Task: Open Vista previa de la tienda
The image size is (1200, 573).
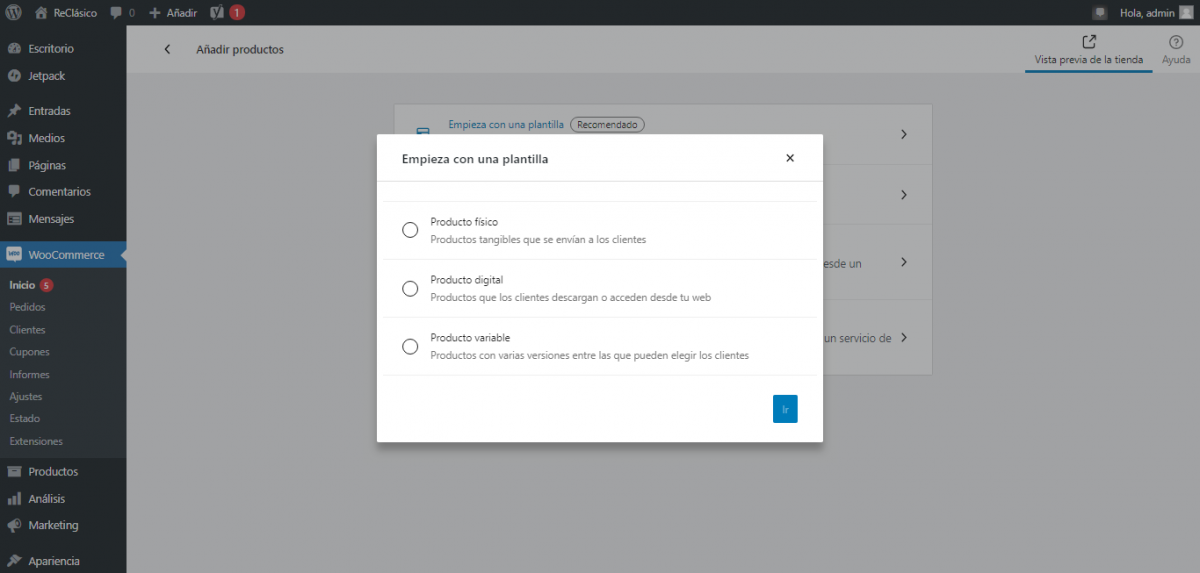Action: tap(1088, 50)
